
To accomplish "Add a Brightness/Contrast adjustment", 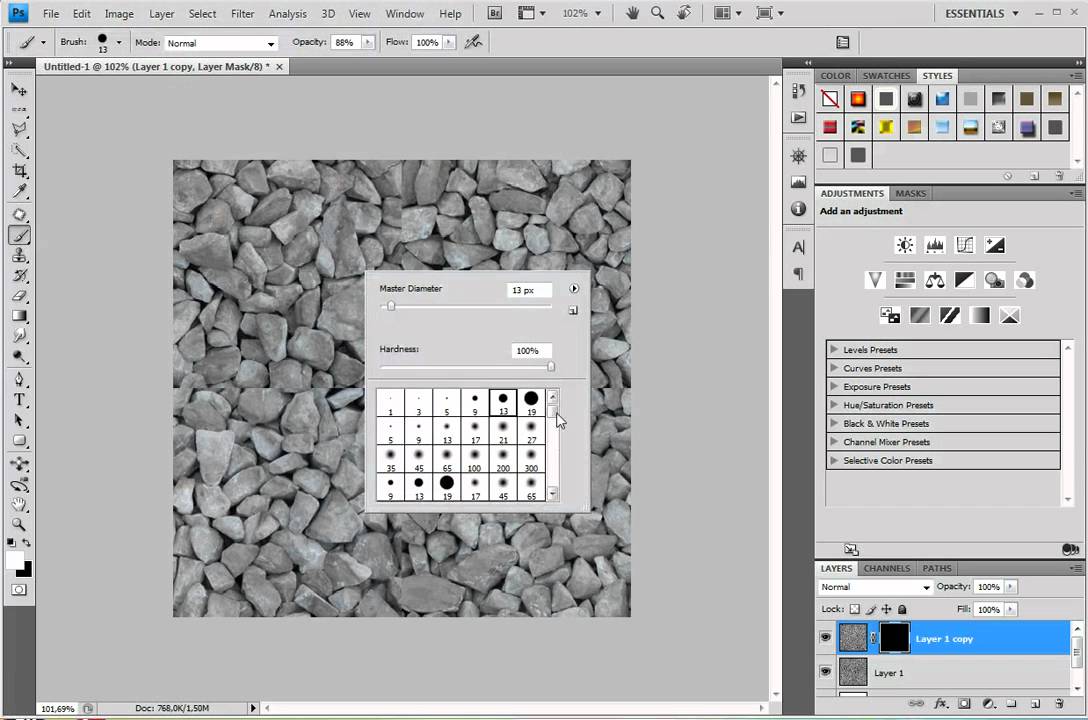I will click(905, 245).
